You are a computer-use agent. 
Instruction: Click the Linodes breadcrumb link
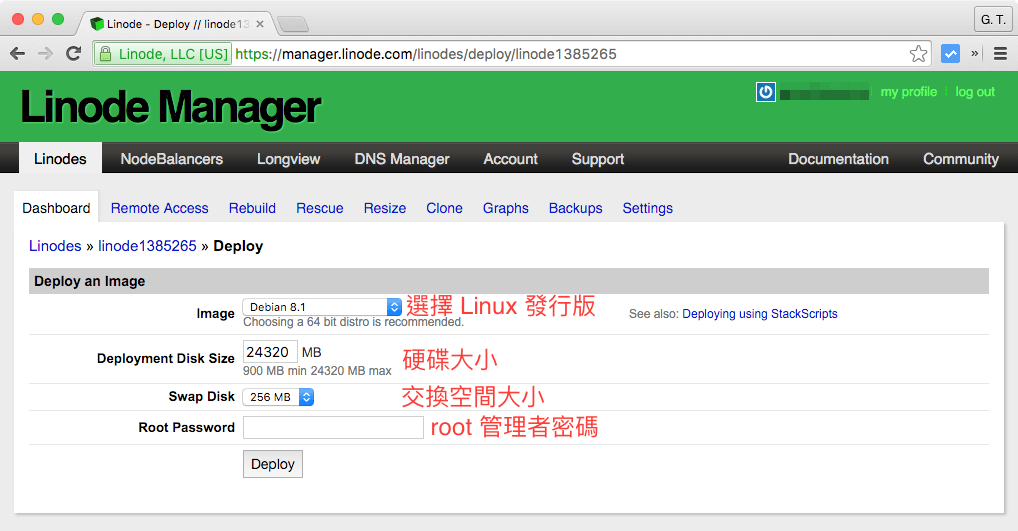[55, 246]
